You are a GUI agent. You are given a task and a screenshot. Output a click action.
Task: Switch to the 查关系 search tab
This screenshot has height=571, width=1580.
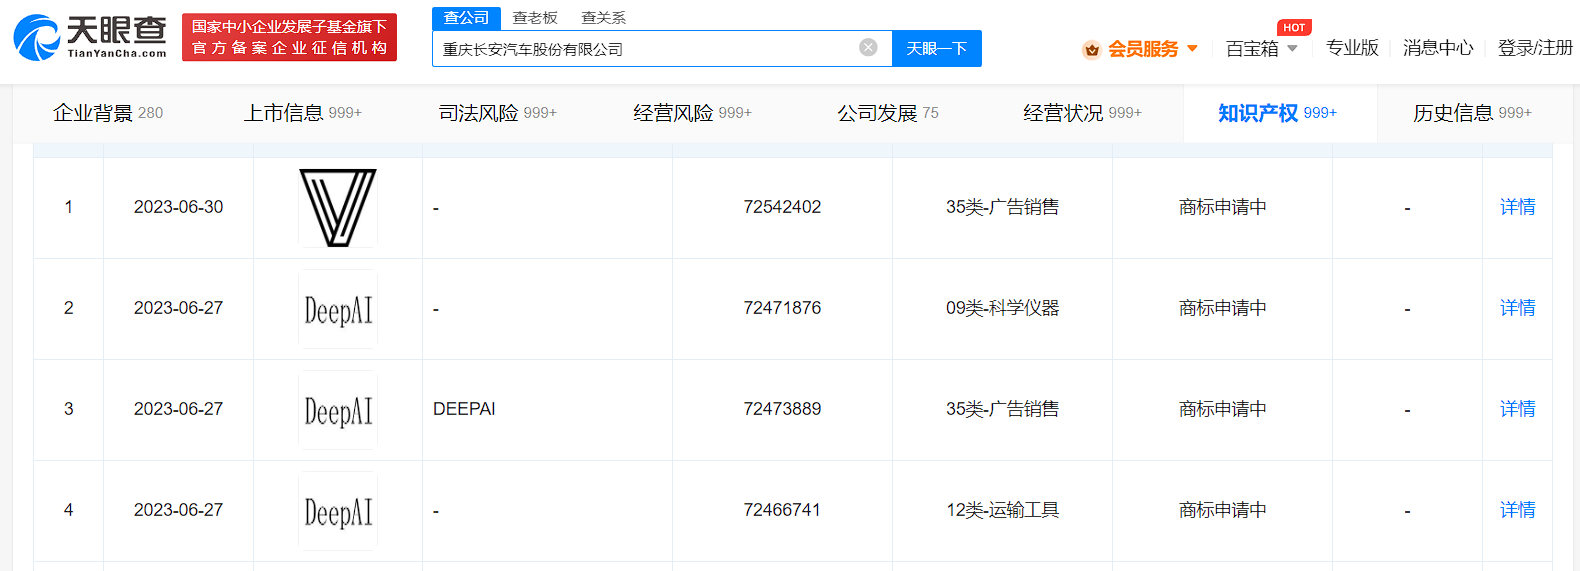[x=603, y=18]
